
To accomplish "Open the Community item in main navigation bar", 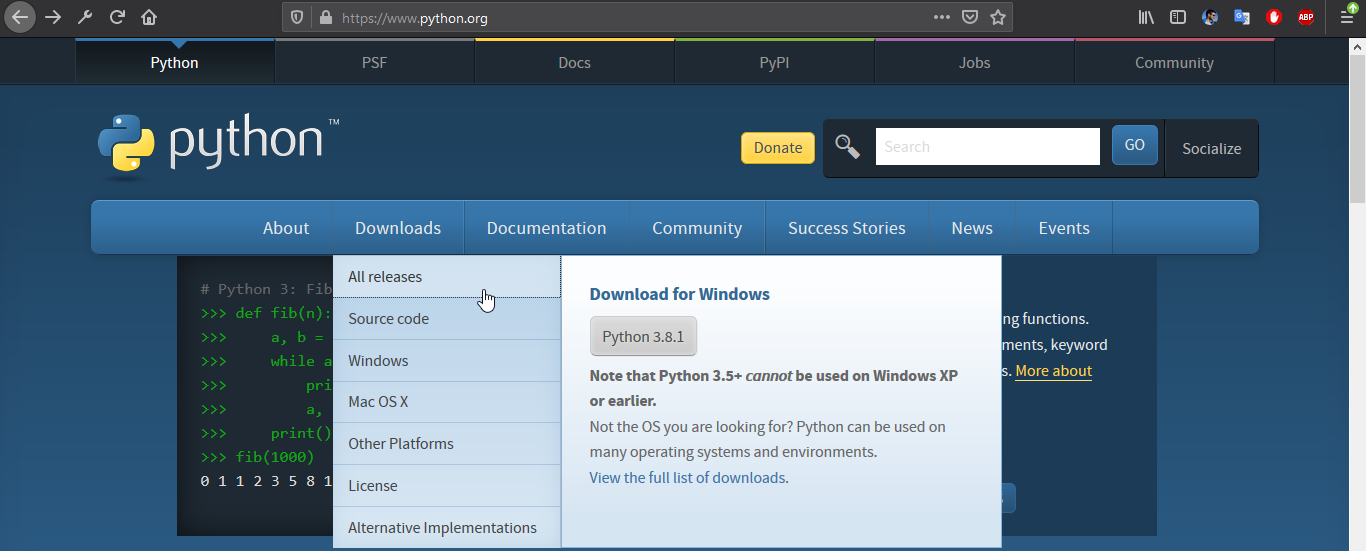I will pos(697,228).
